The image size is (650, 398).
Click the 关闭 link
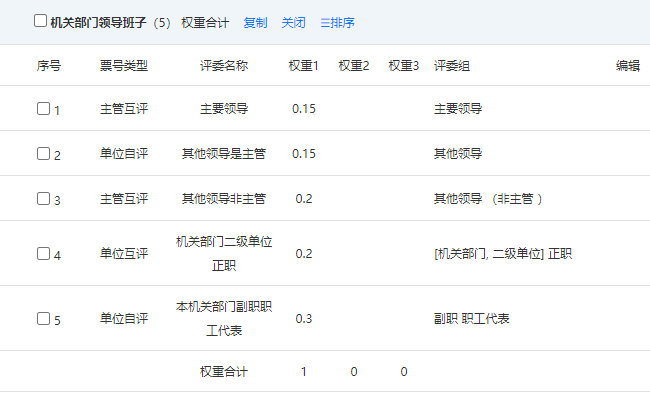tap(293, 22)
